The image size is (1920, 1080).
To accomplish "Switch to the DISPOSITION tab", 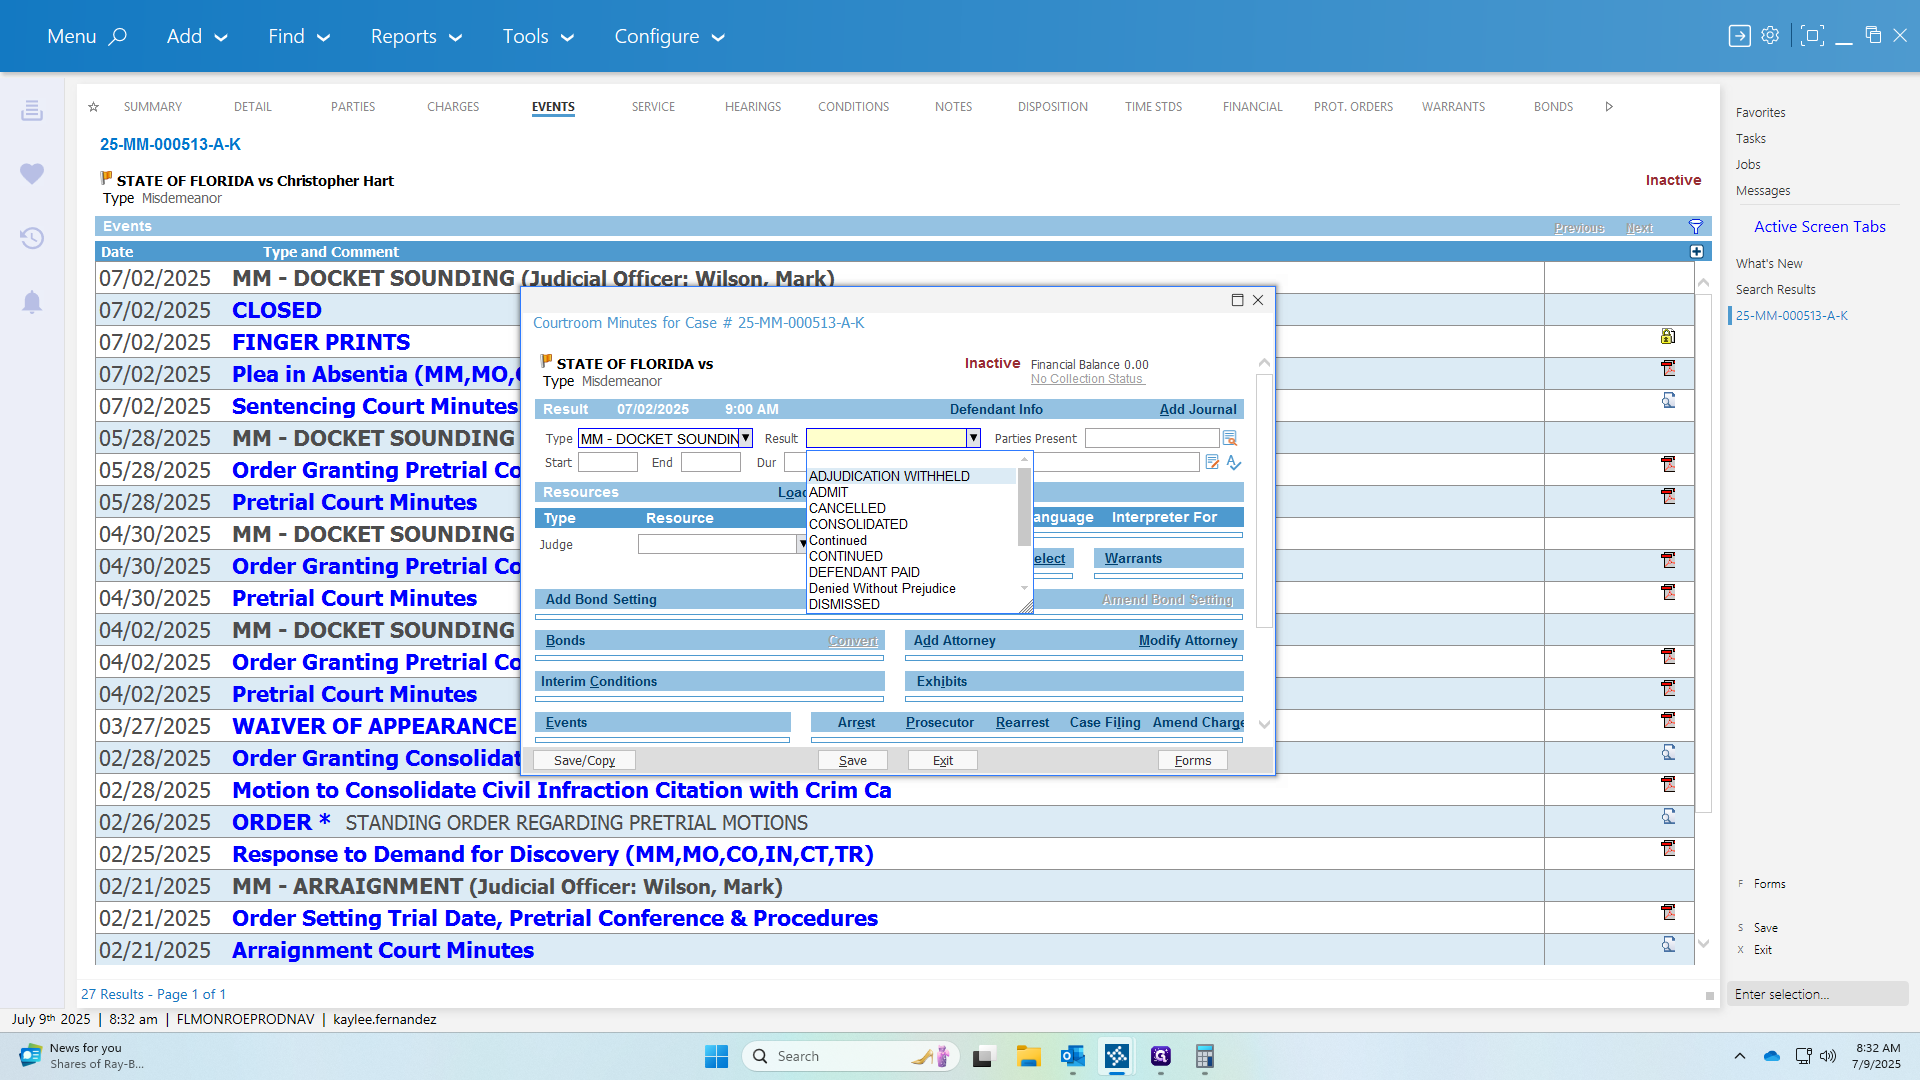I will [x=1053, y=107].
